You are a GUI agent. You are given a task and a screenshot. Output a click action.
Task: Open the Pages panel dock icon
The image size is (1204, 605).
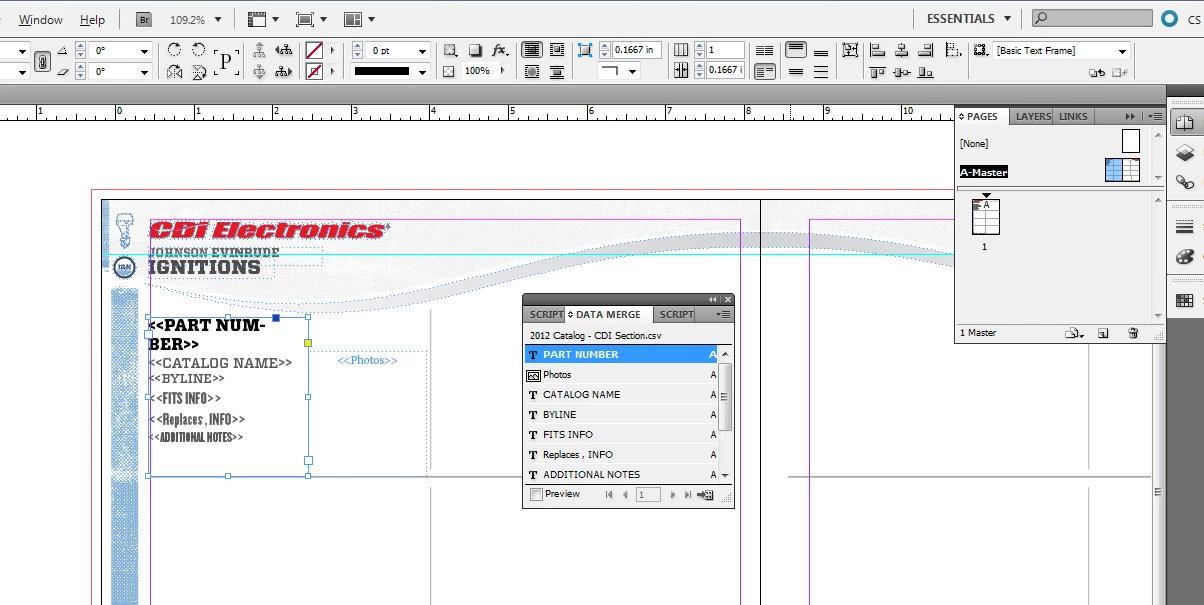click(x=1184, y=123)
